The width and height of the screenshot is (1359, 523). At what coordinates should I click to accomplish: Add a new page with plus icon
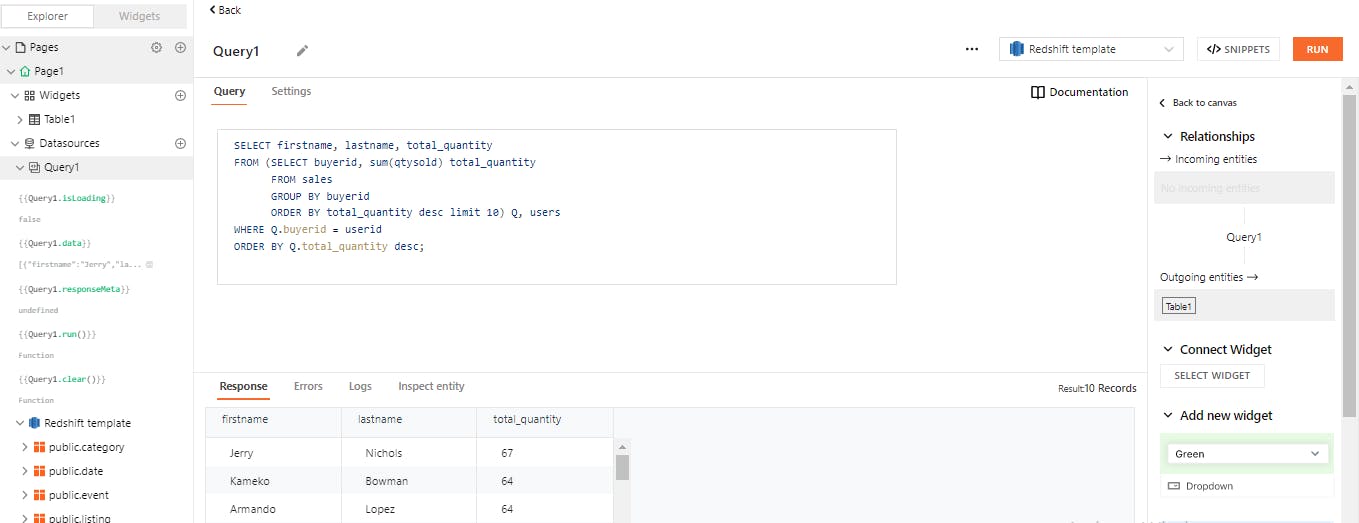click(181, 47)
